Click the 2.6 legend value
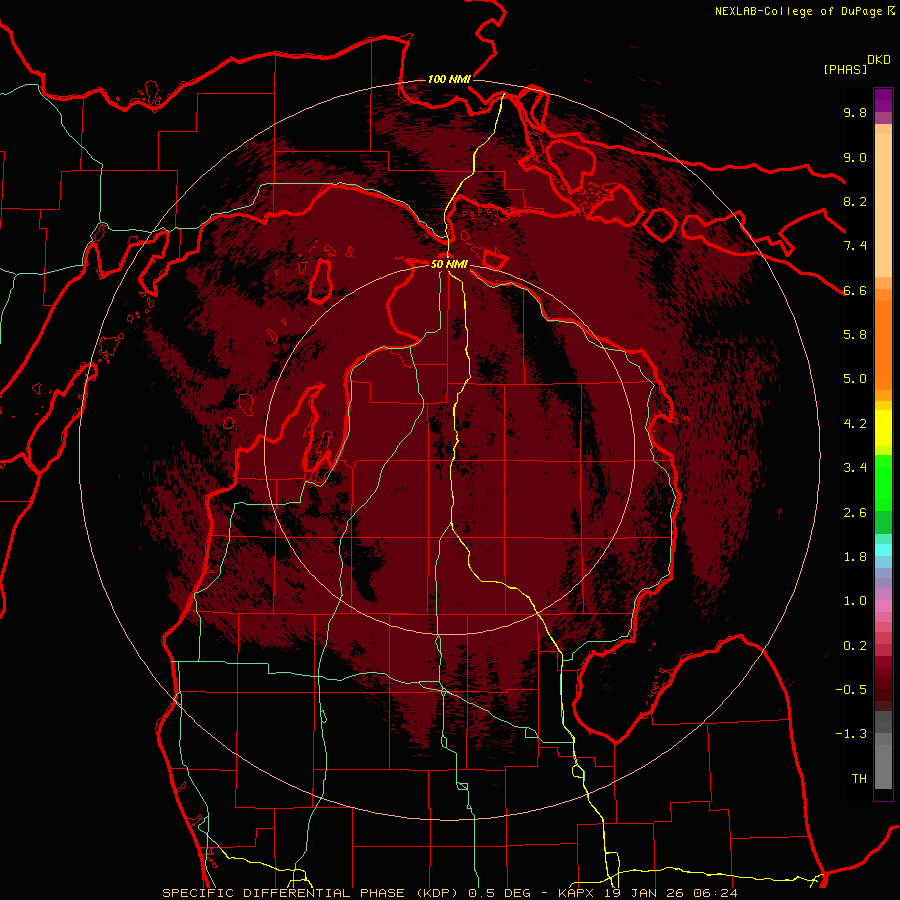The width and height of the screenshot is (900, 900). [x=855, y=513]
